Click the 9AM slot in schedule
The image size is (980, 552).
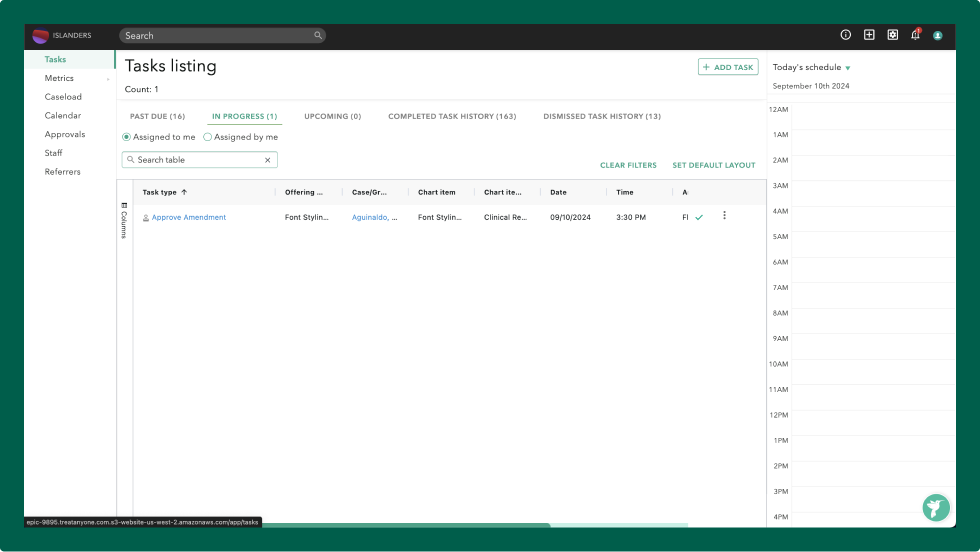tap(873, 346)
